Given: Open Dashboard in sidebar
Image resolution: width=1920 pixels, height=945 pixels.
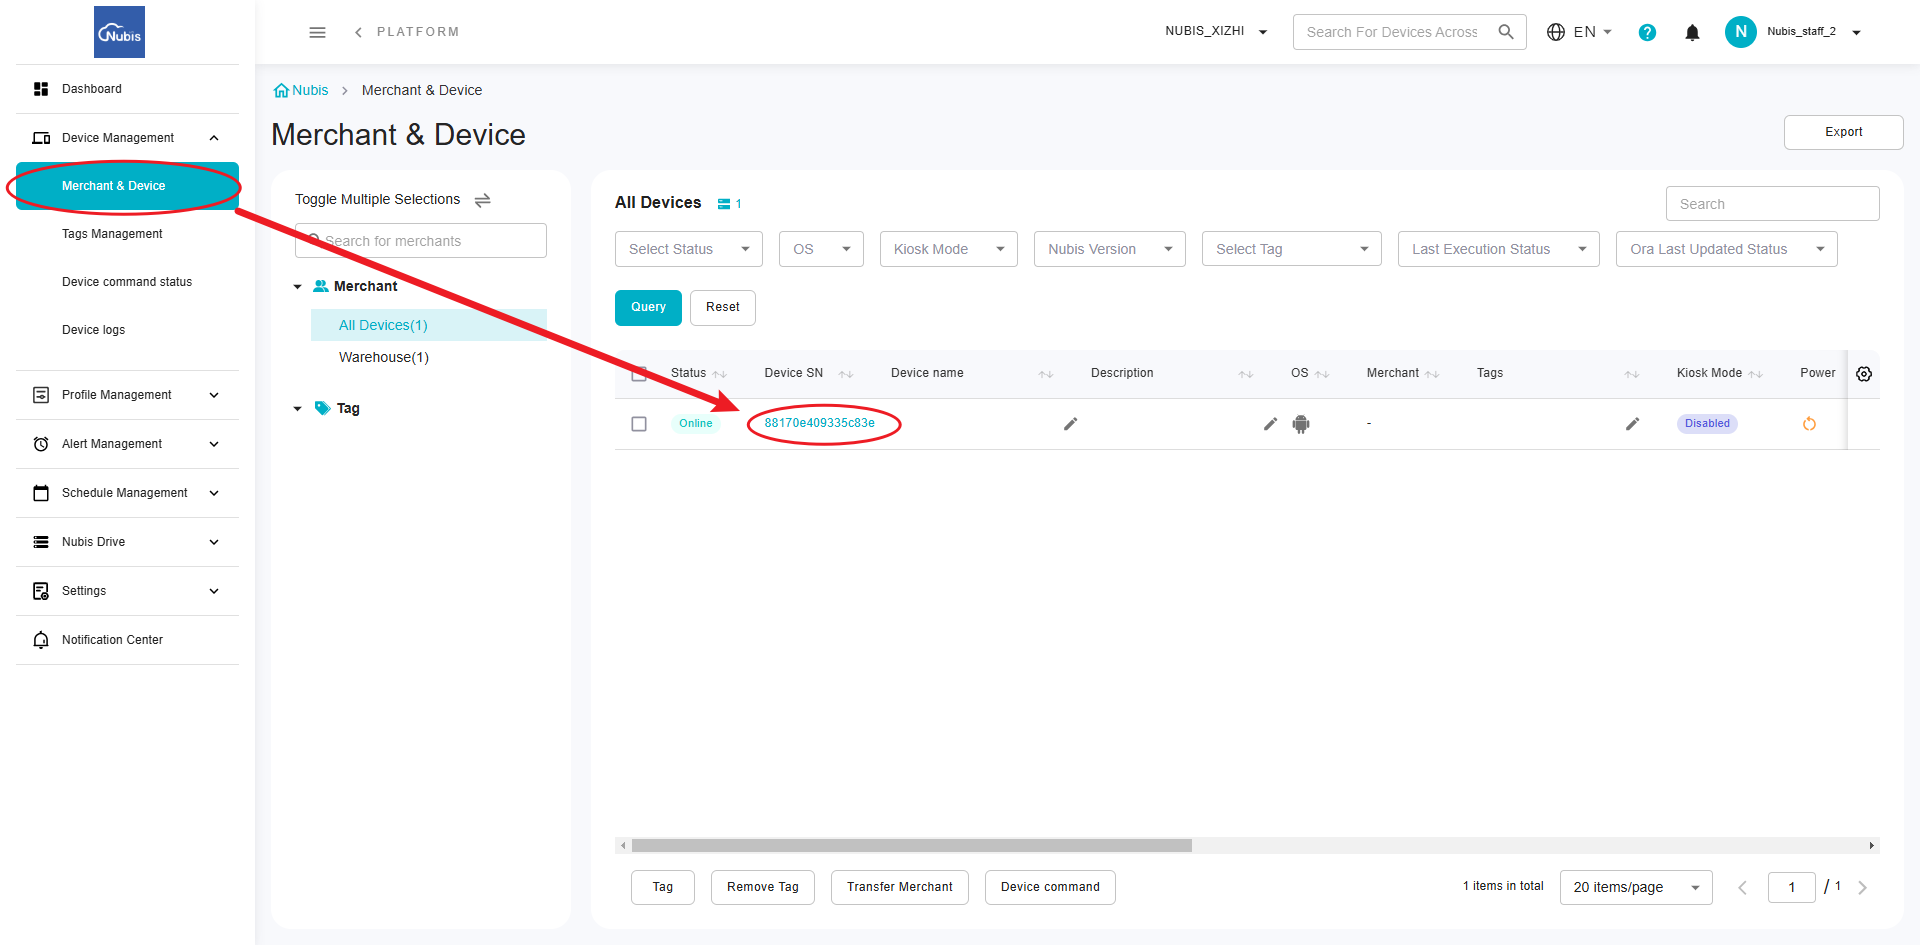Looking at the screenshot, I should pyautogui.click(x=127, y=89).
